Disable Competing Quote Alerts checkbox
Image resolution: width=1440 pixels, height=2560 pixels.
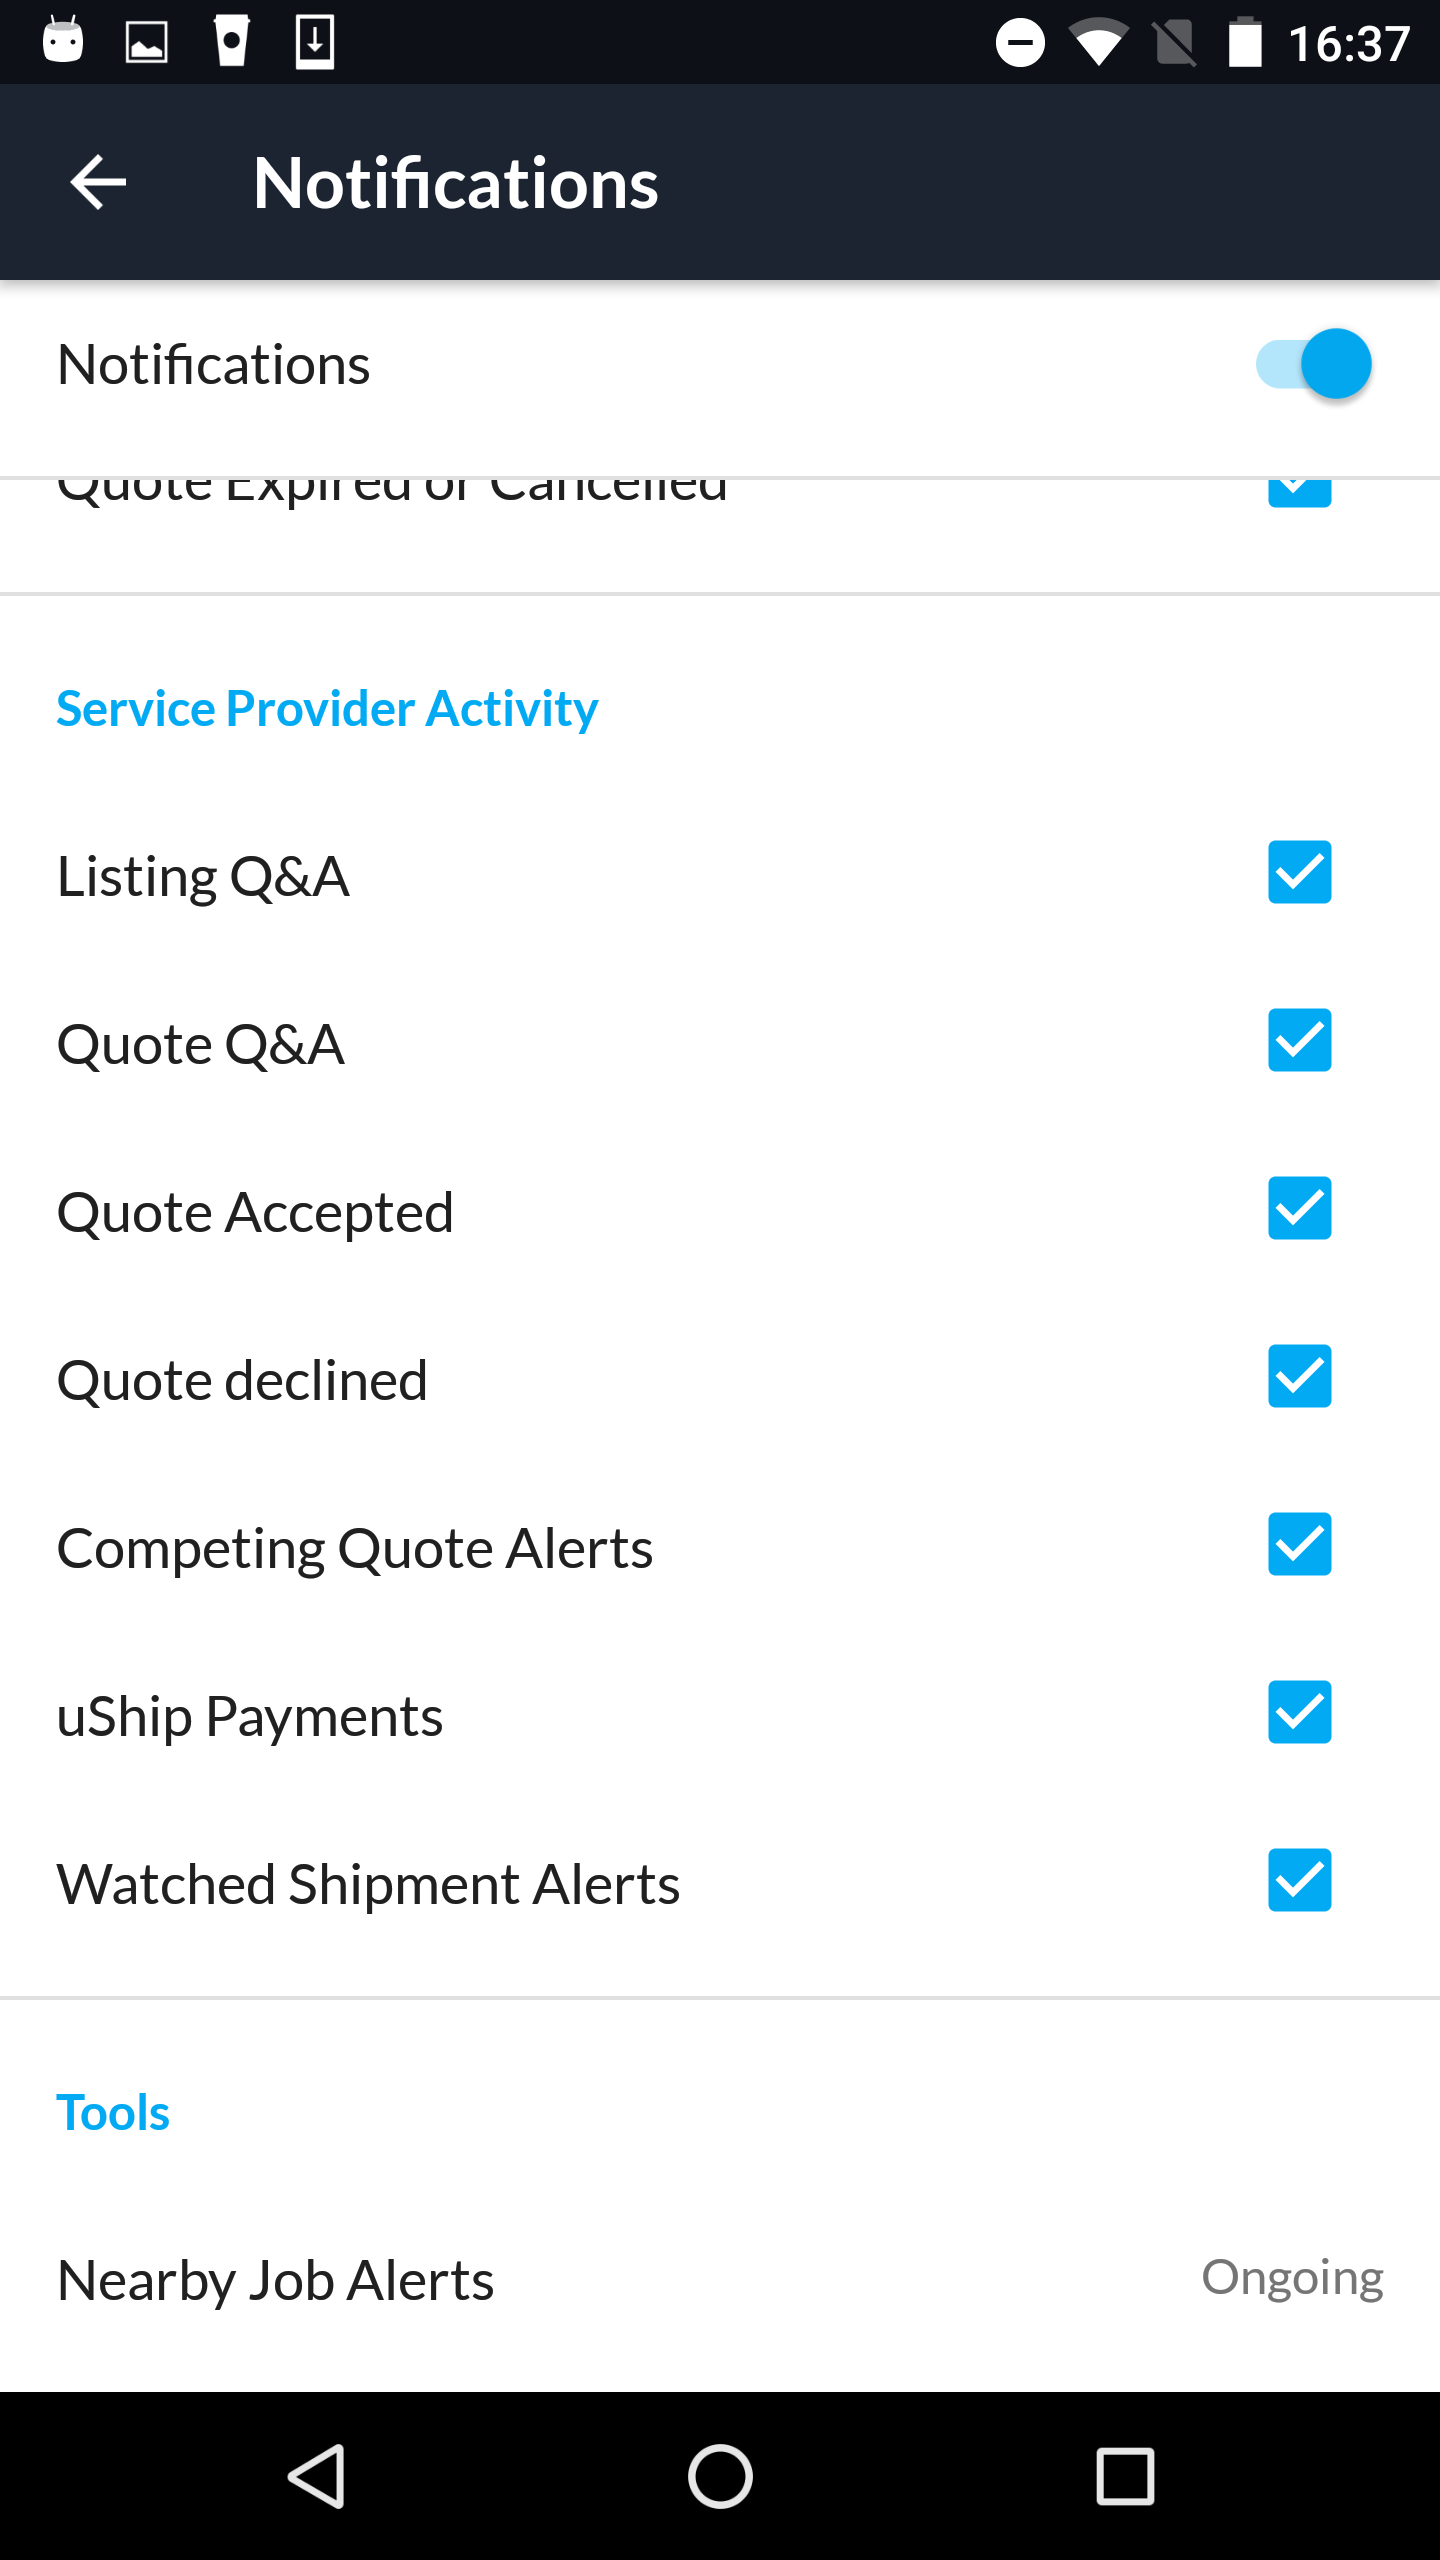[1299, 1544]
